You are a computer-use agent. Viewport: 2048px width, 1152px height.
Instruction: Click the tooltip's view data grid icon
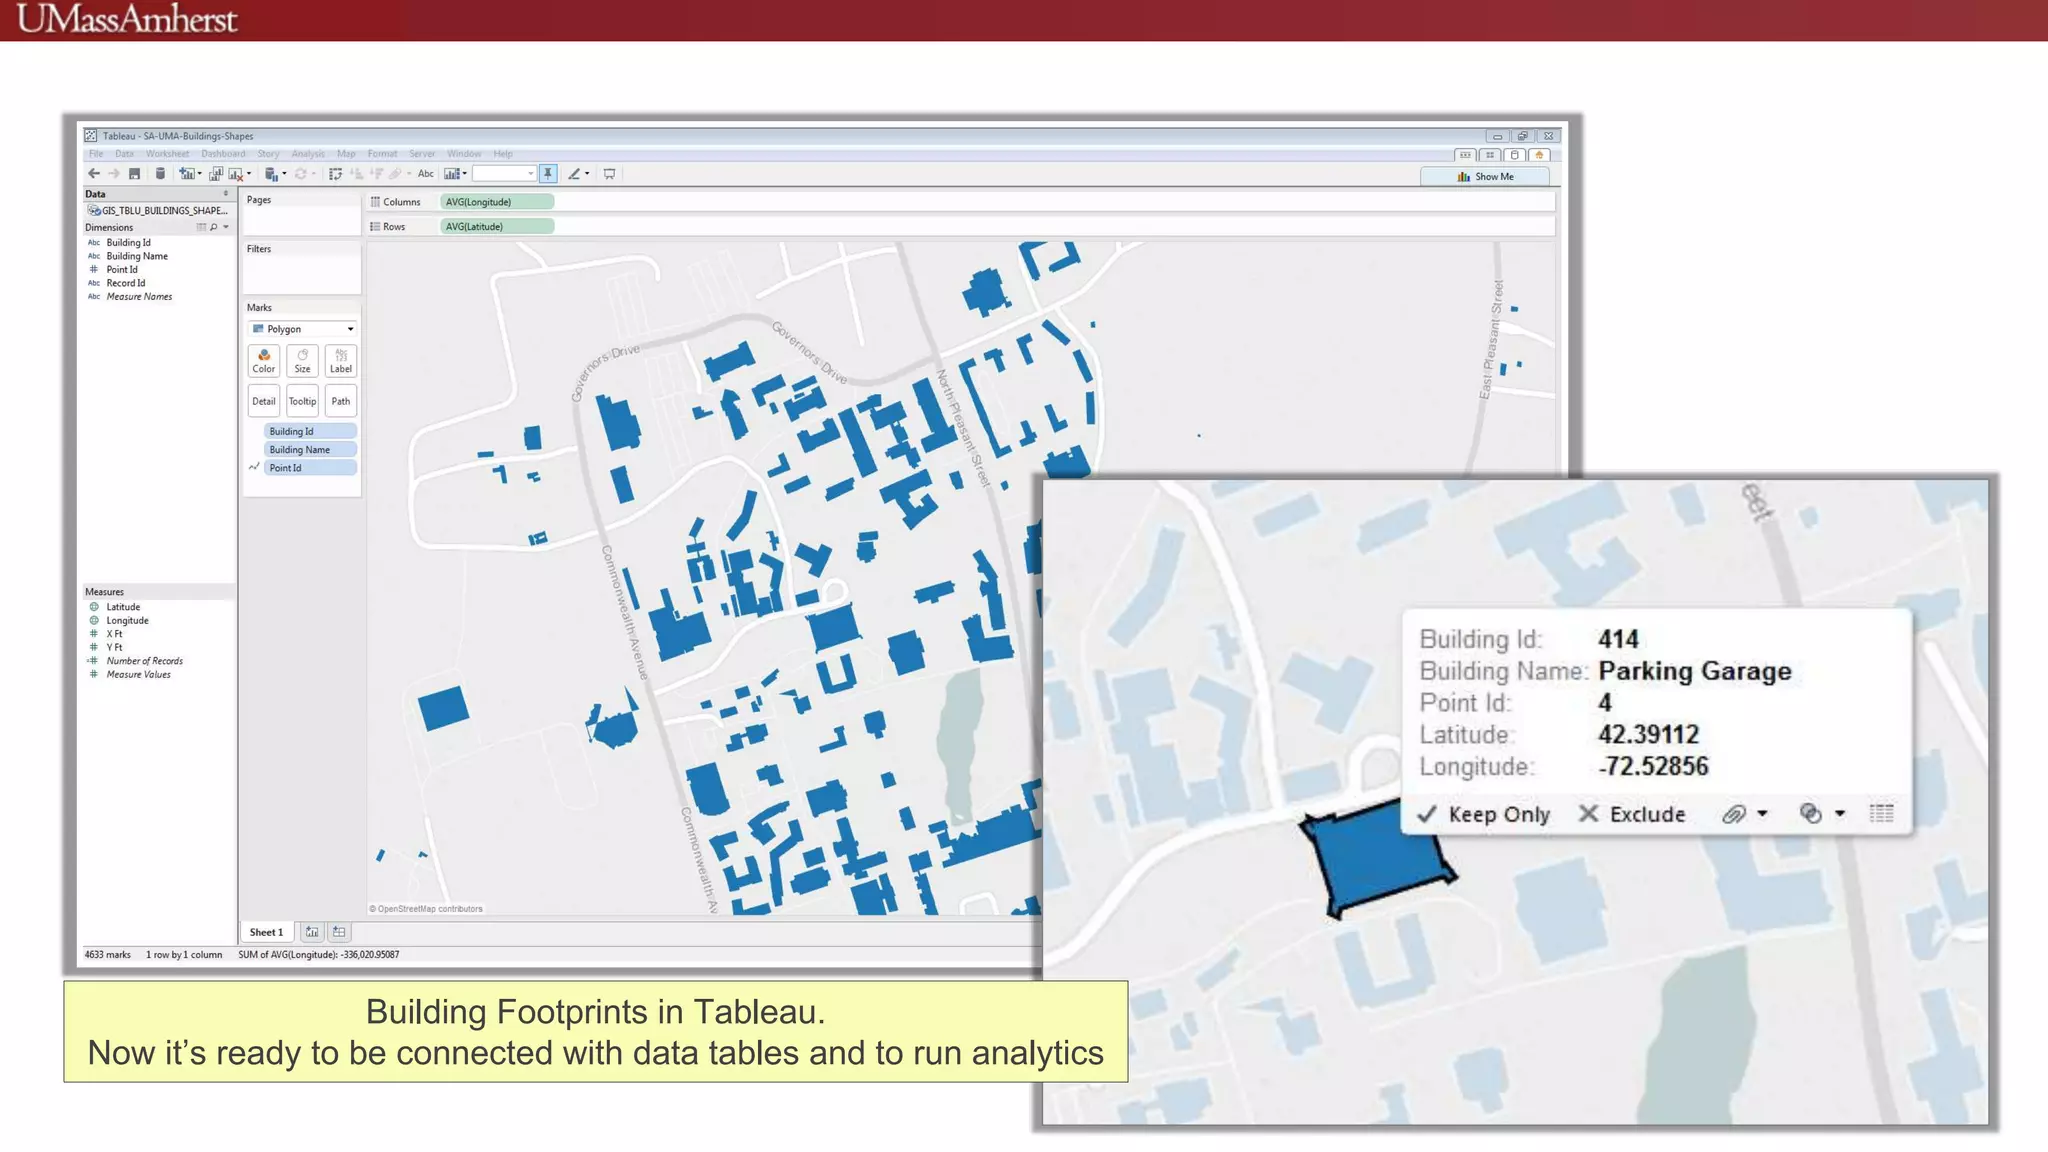[1881, 813]
